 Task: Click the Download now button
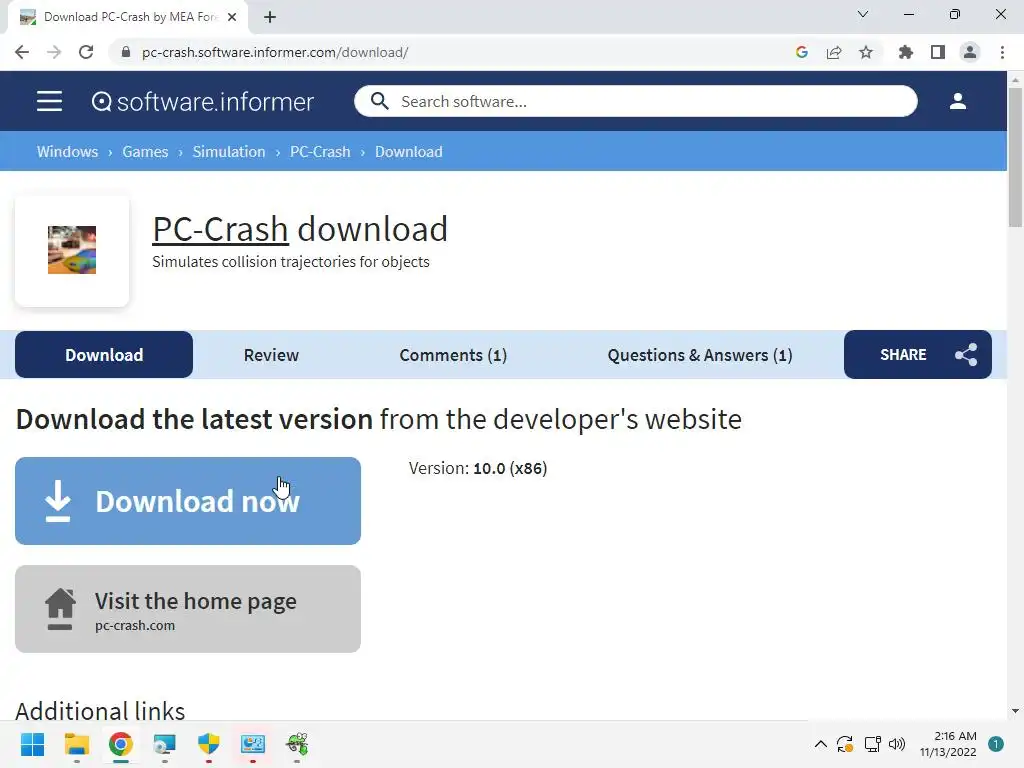[188, 501]
